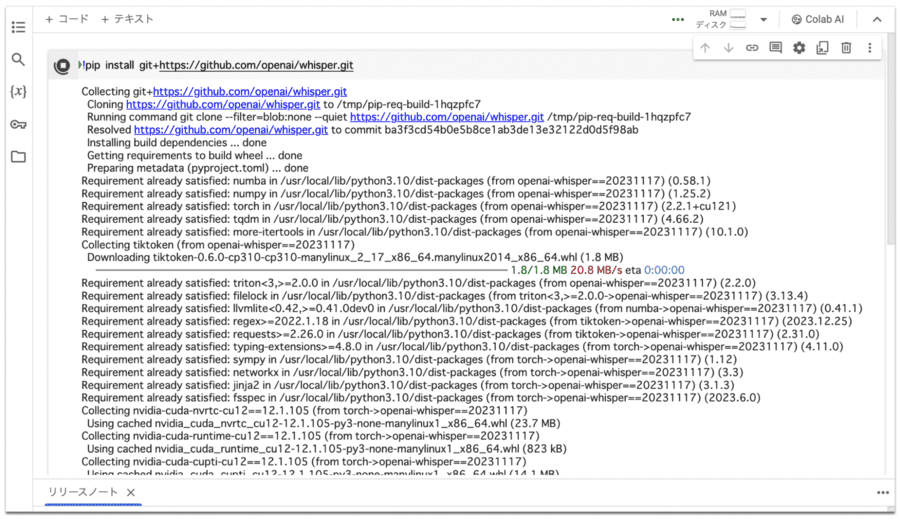Select the リリースノート tab
The width and height of the screenshot is (900, 519).
point(83,492)
